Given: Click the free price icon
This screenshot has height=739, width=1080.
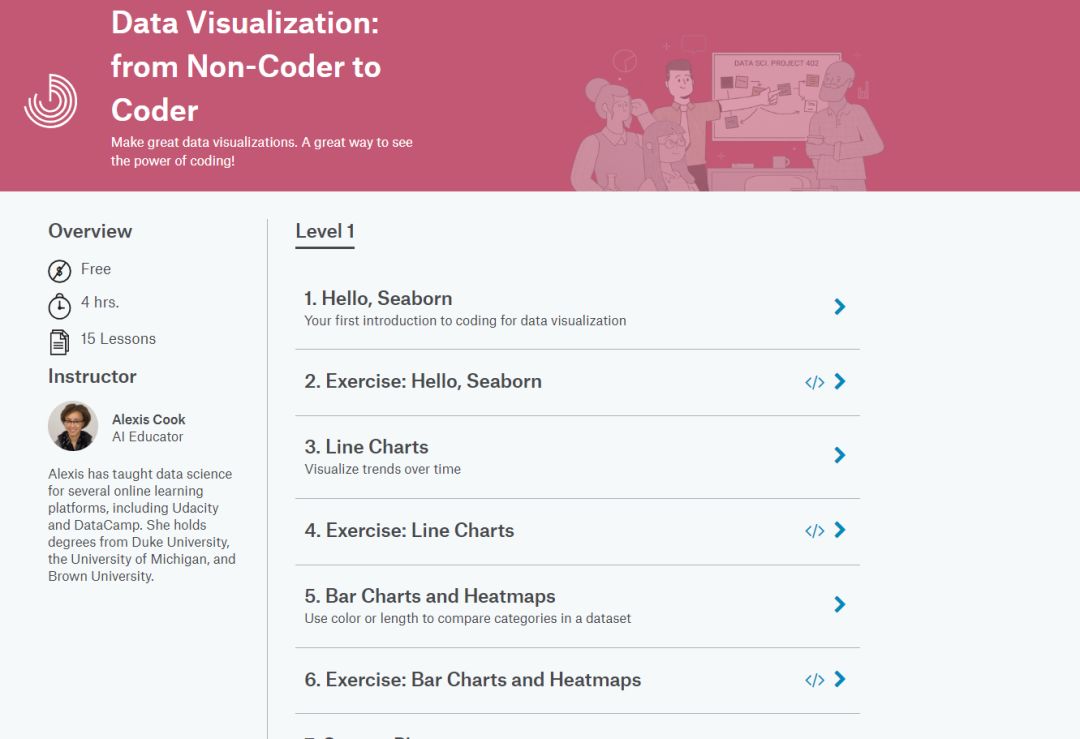Looking at the screenshot, I should (x=60, y=270).
